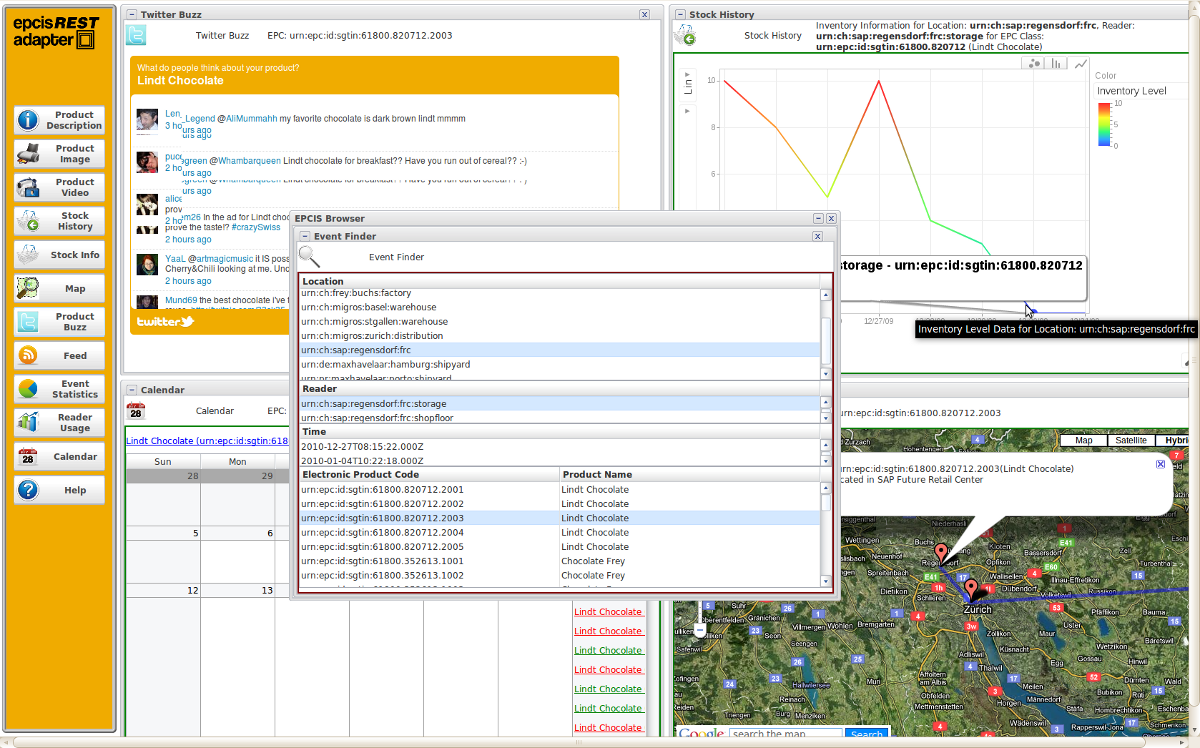
Task: Open Product Description from the sidebar
Action: point(59,120)
